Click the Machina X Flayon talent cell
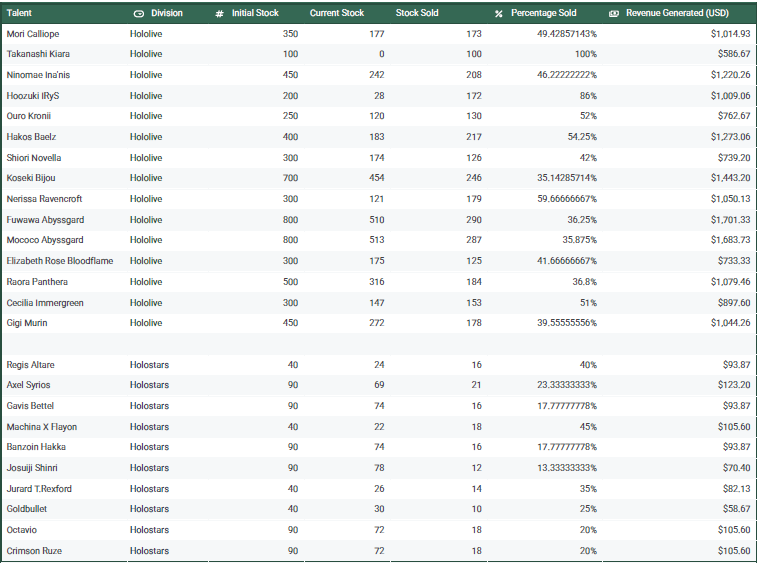This screenshot has width=758, height=564. pos(42,427)
